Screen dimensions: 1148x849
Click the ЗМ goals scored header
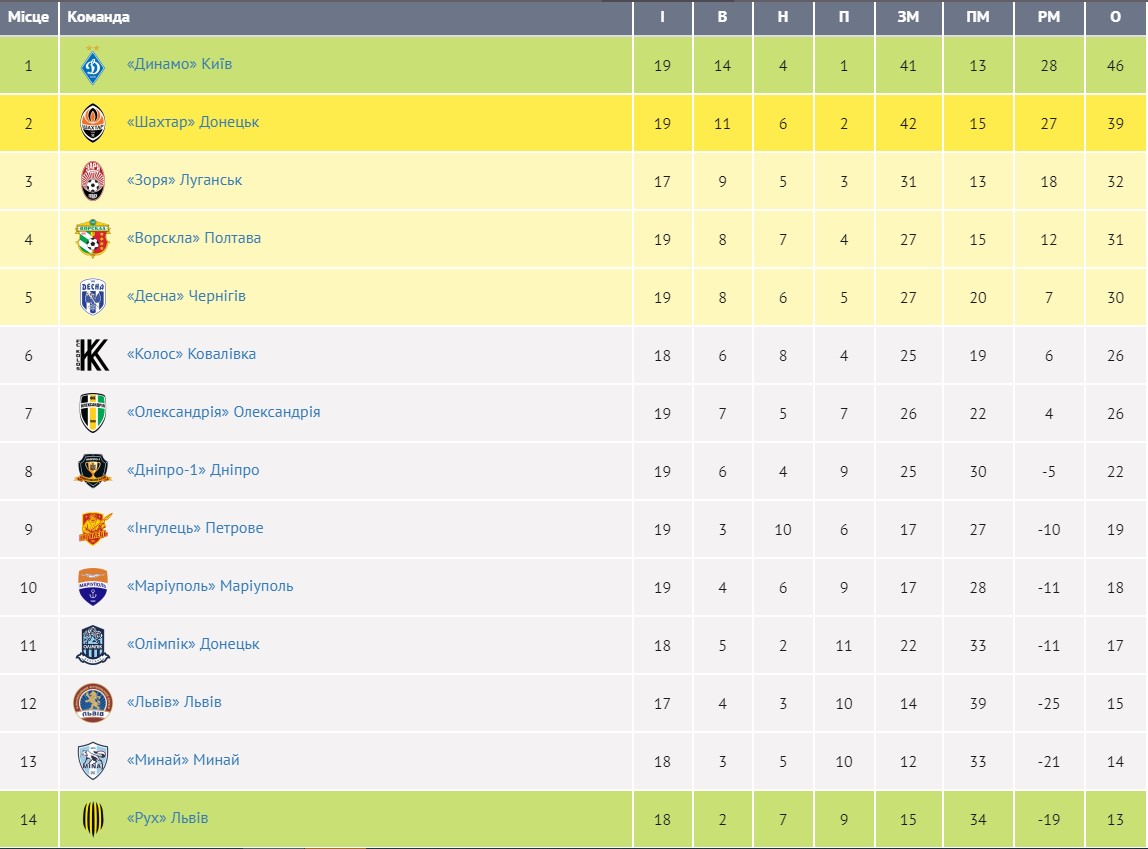pos(907,17)
